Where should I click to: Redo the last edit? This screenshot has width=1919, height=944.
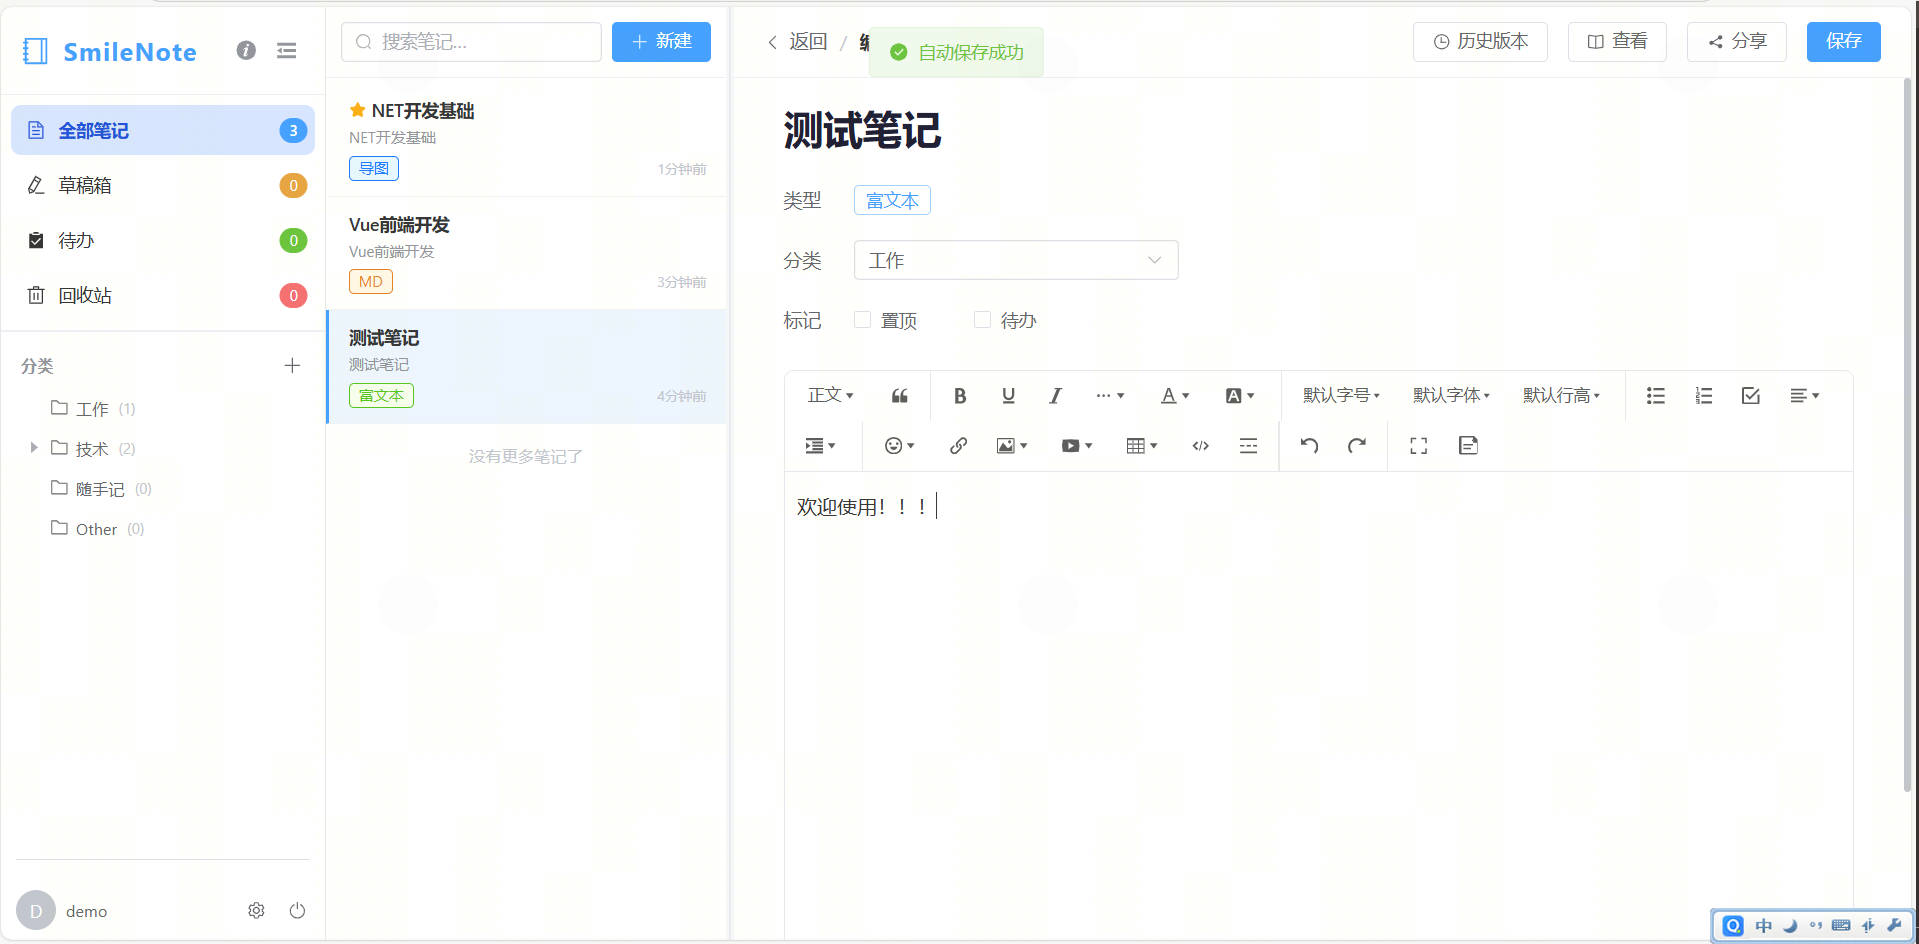pos(1357,446)
